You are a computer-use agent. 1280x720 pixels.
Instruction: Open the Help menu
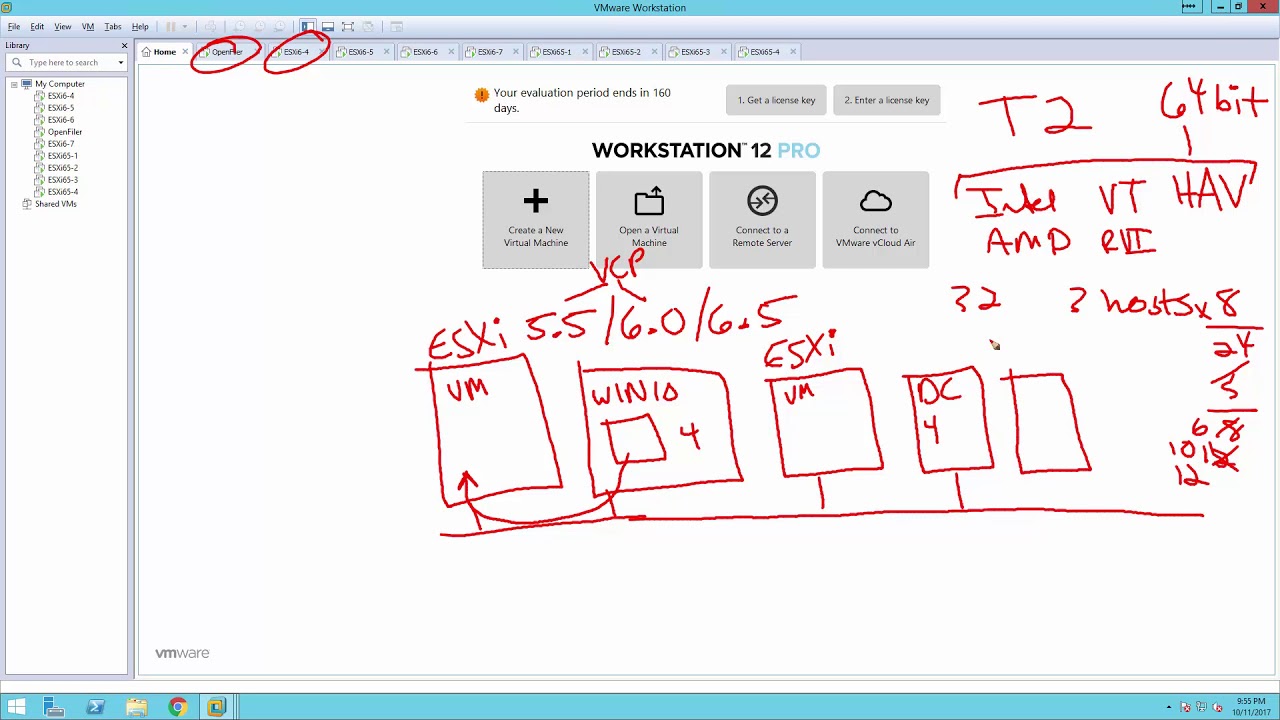click(140, 27)
